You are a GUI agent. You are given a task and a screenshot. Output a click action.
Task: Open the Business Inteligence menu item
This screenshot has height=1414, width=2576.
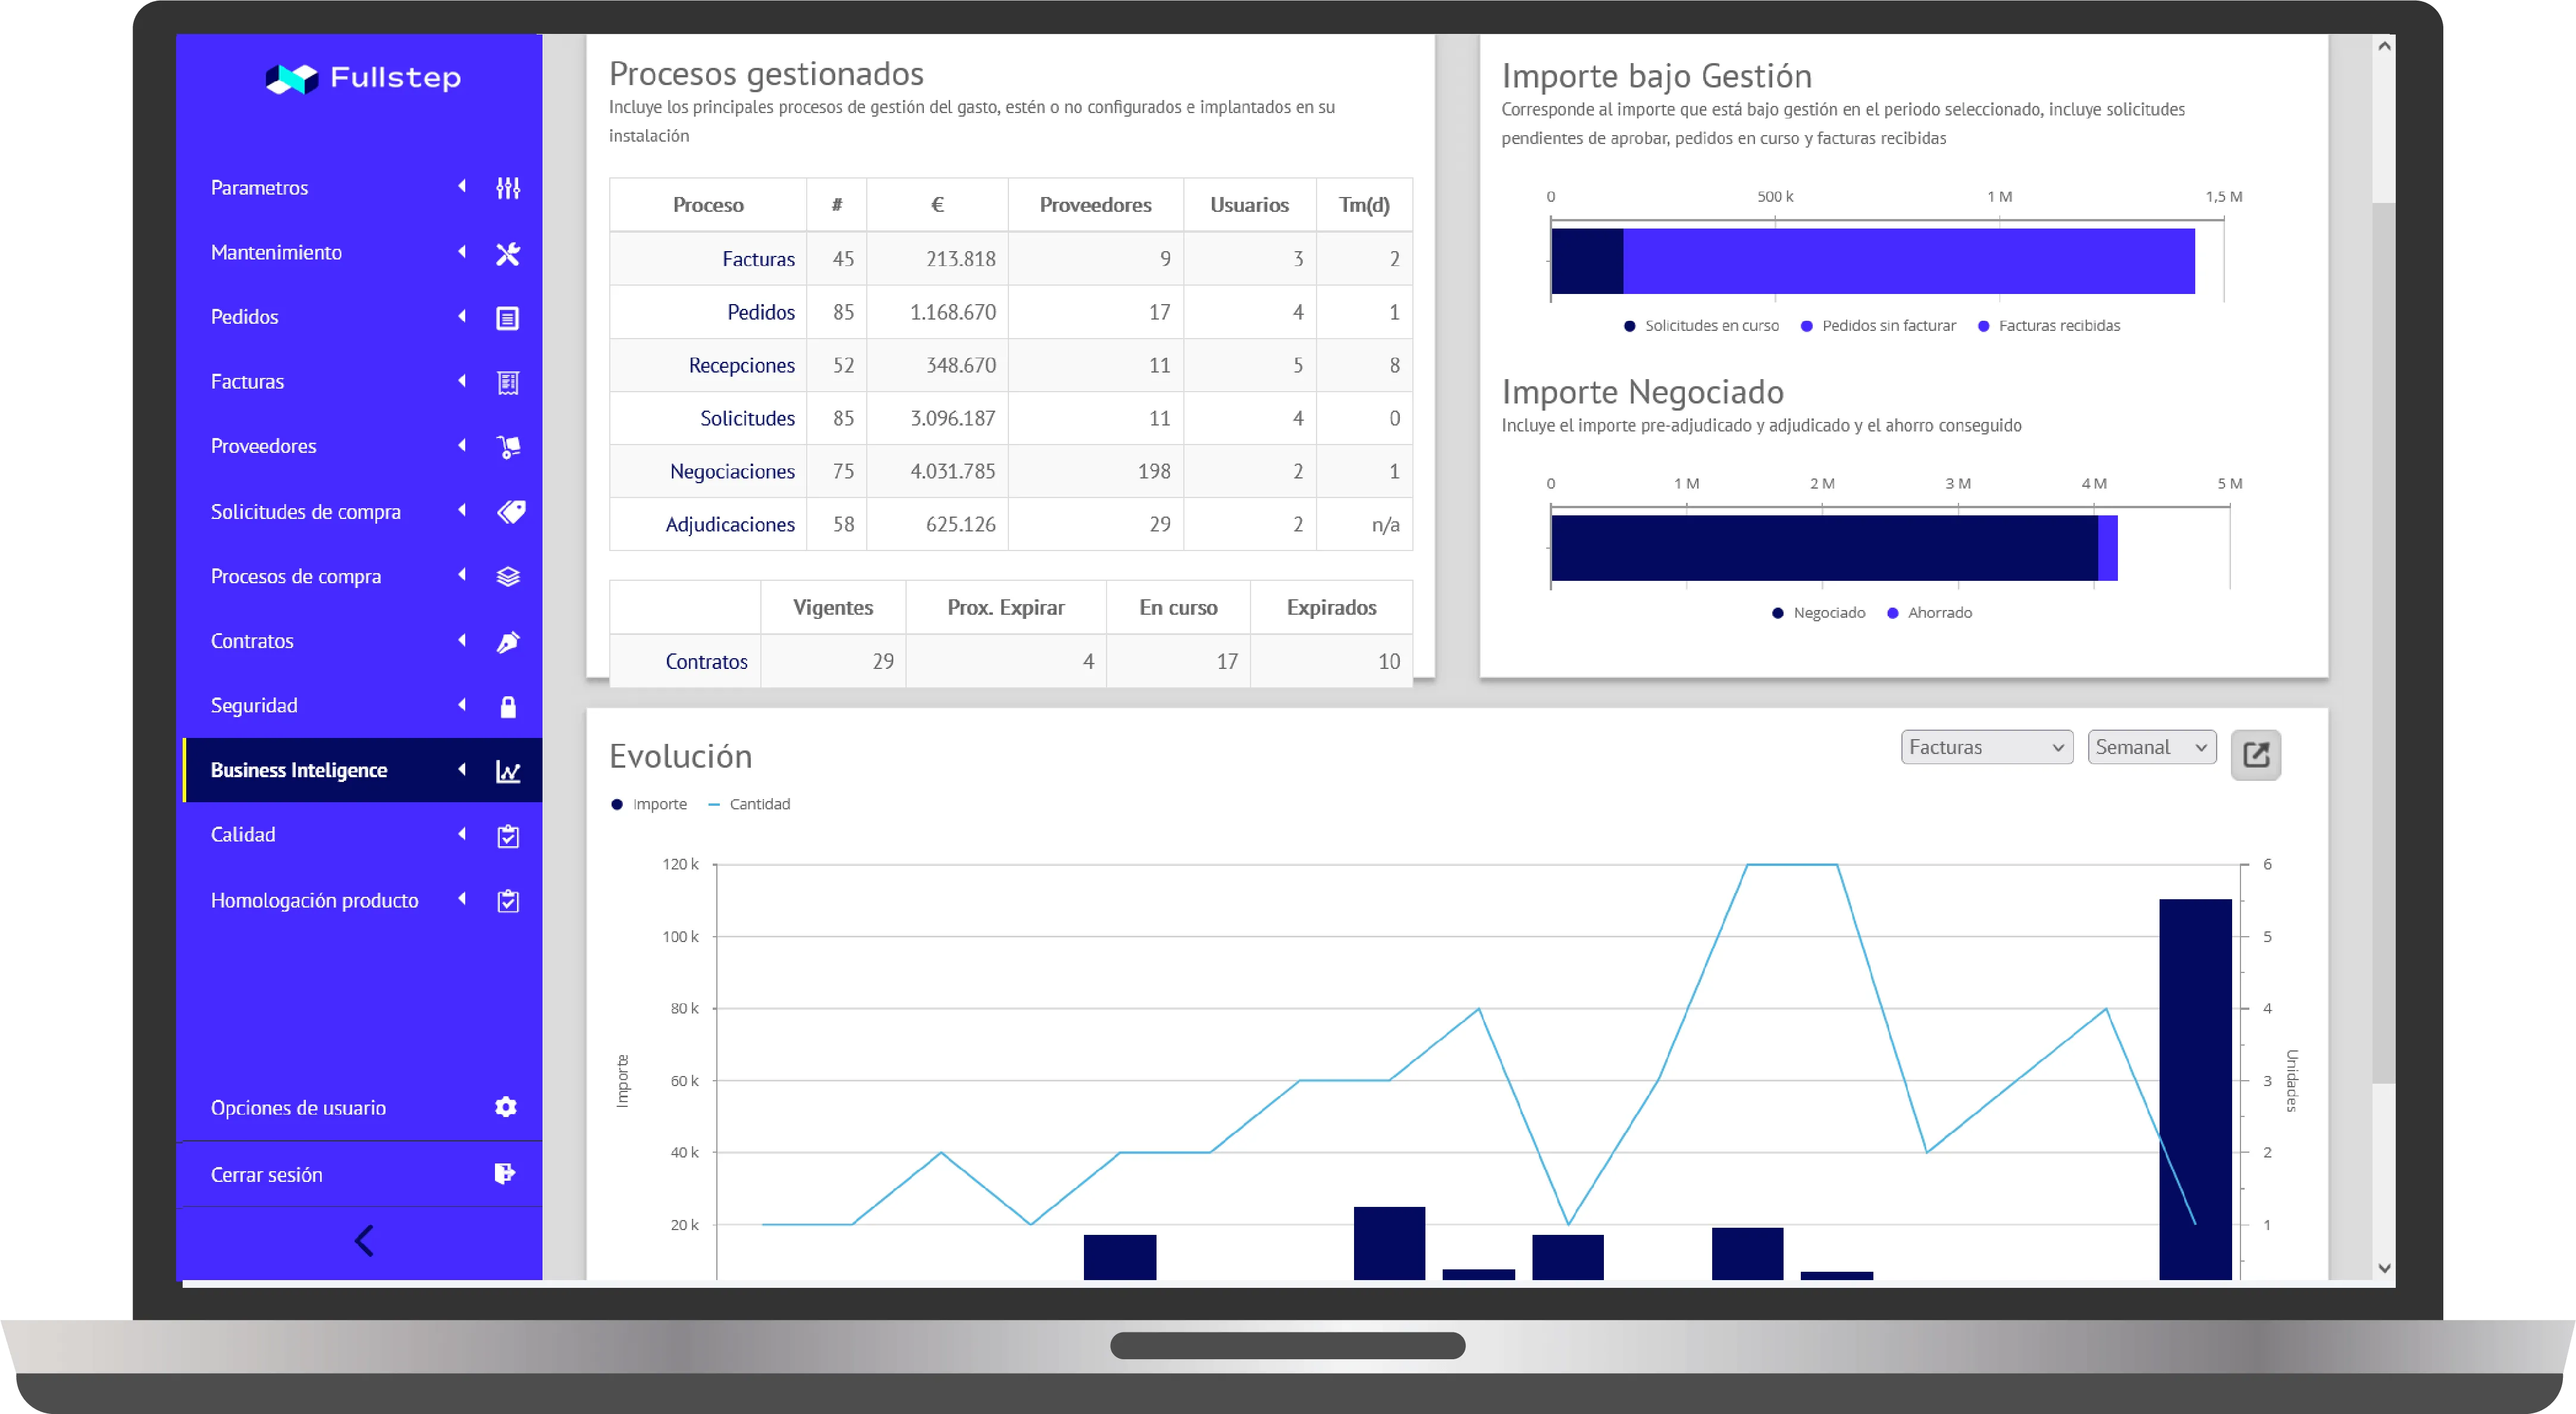coord(299,770)
